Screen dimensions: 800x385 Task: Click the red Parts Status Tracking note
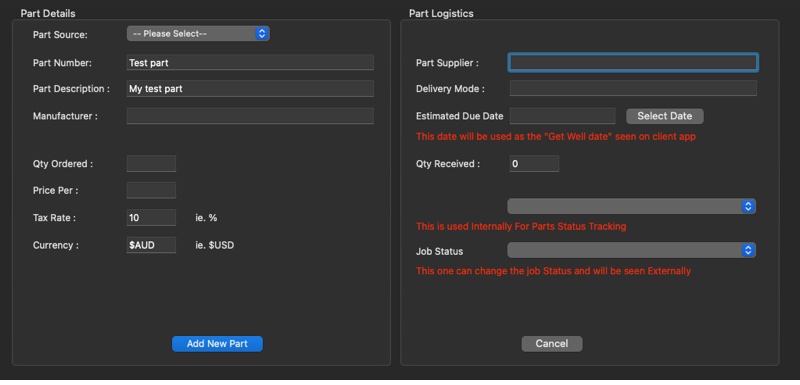(x=521, y=226)
